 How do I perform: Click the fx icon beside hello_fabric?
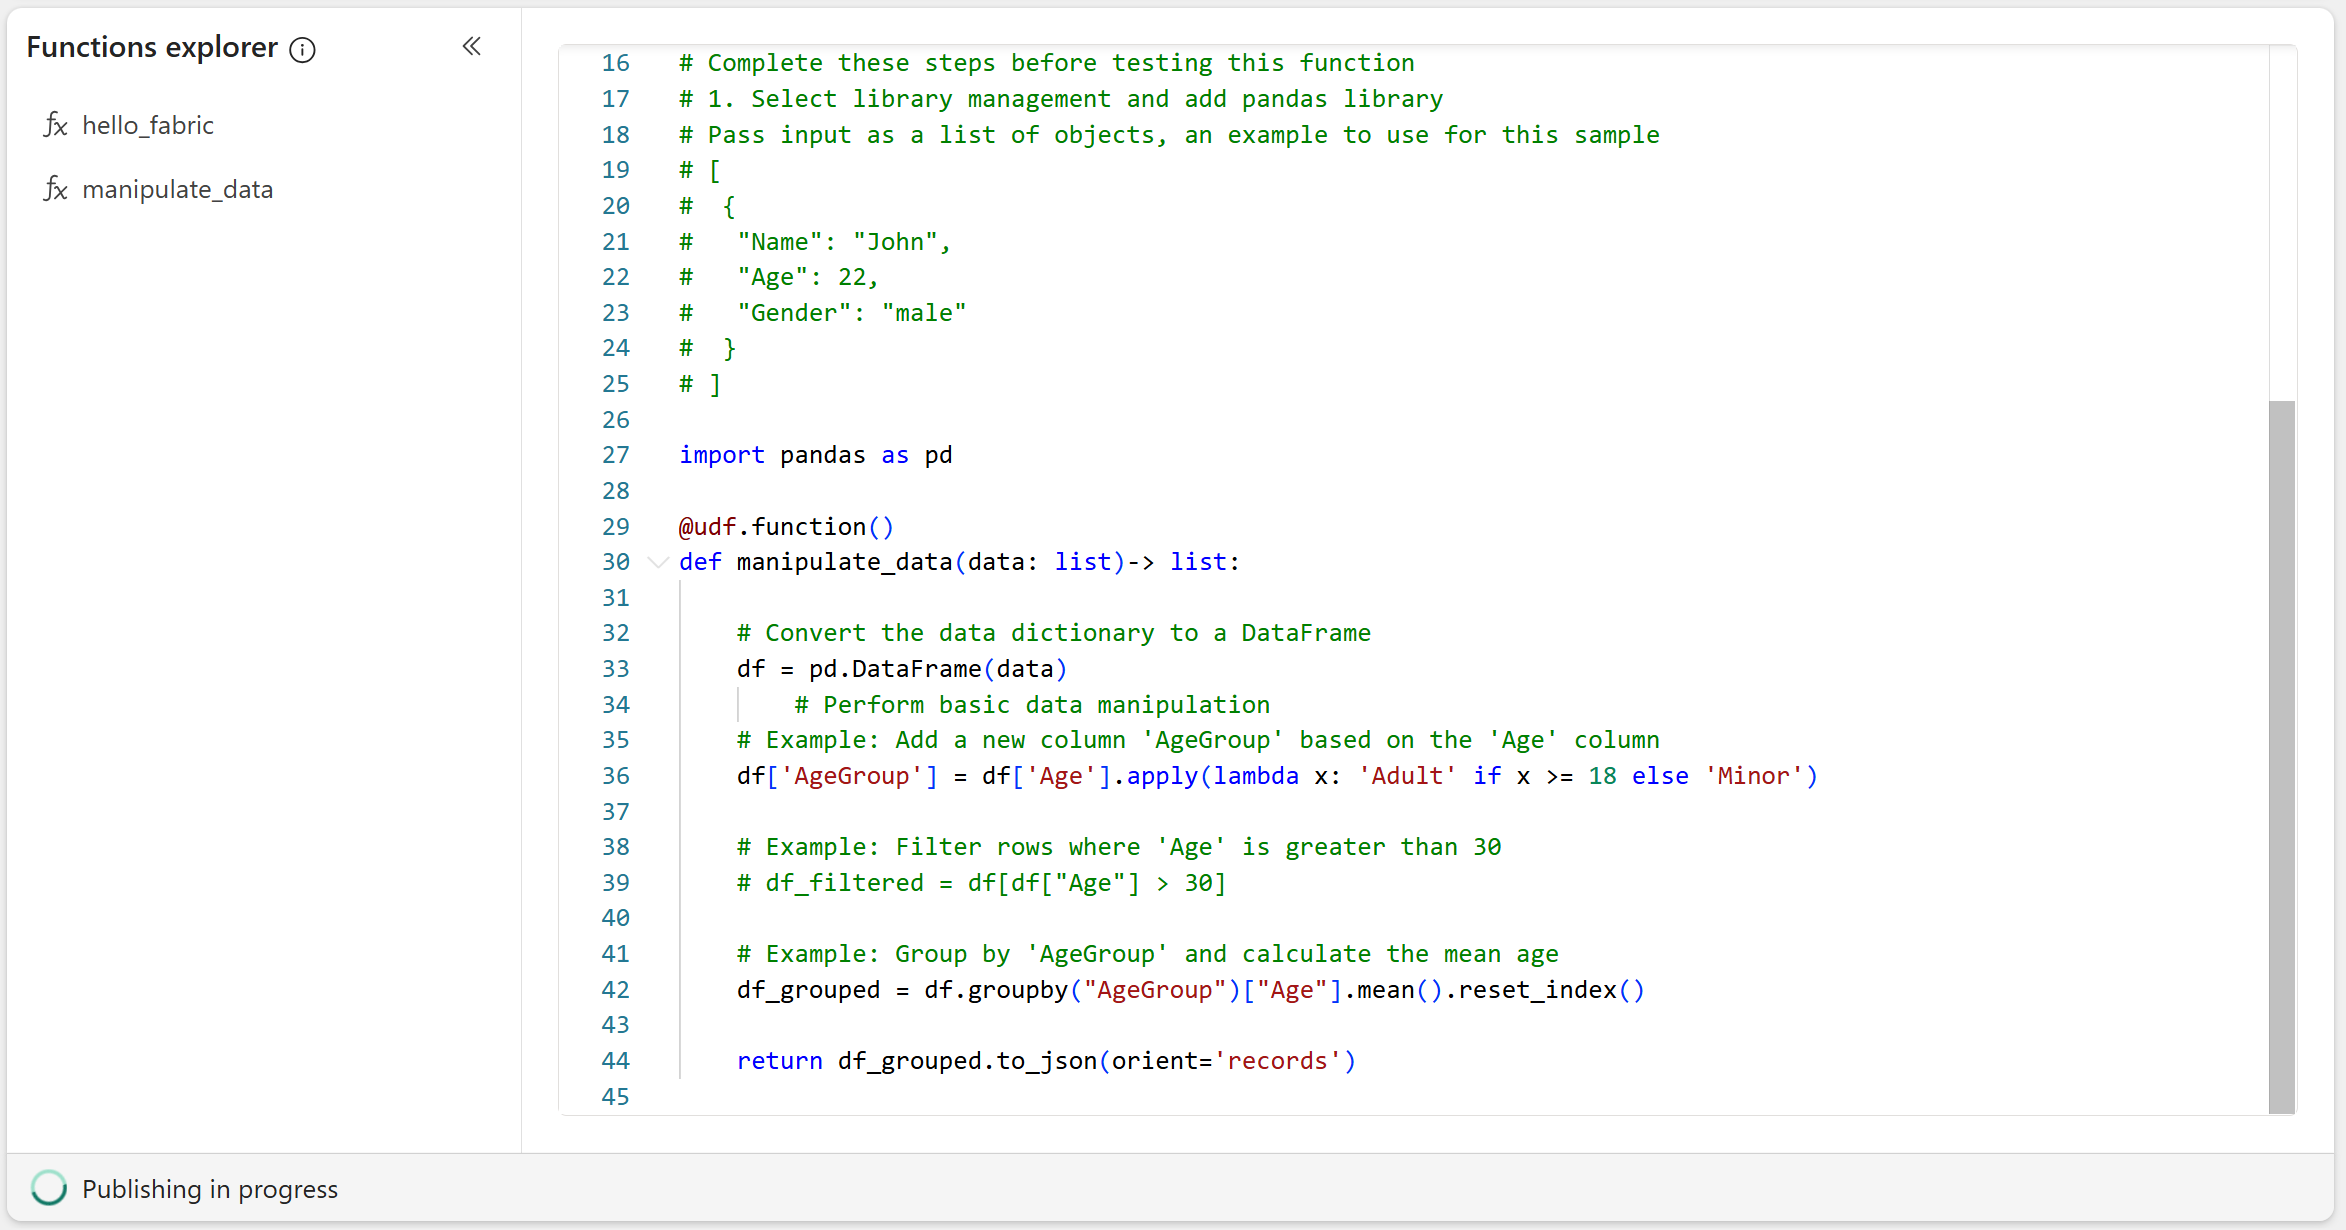56,125
